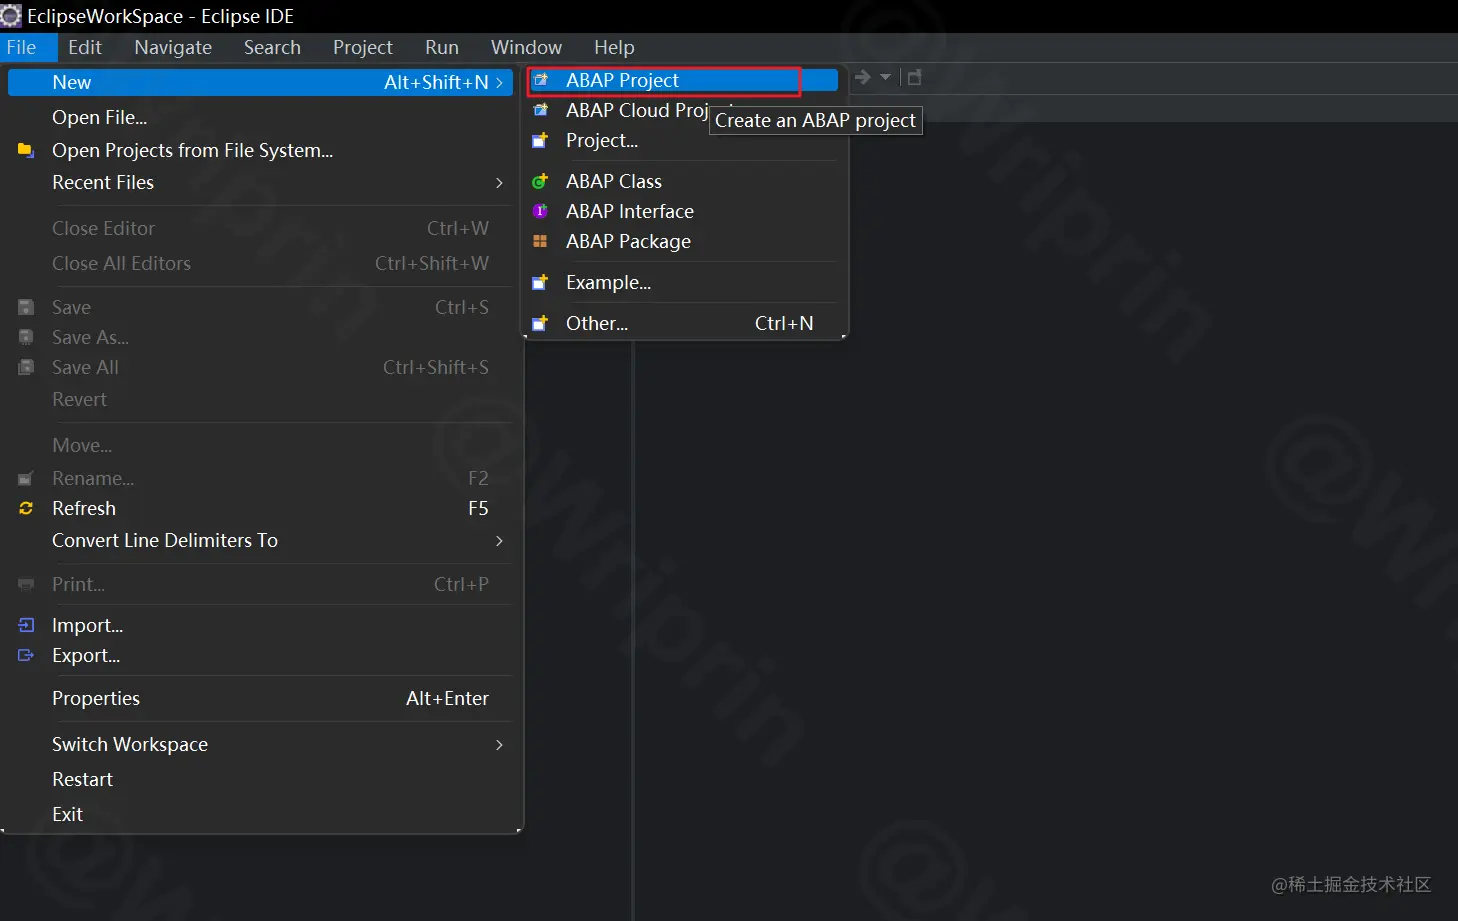The width and height of the screenshot is (1458, 921).
Task: Click the Print printer icon
Action: [x=26, y=584]
